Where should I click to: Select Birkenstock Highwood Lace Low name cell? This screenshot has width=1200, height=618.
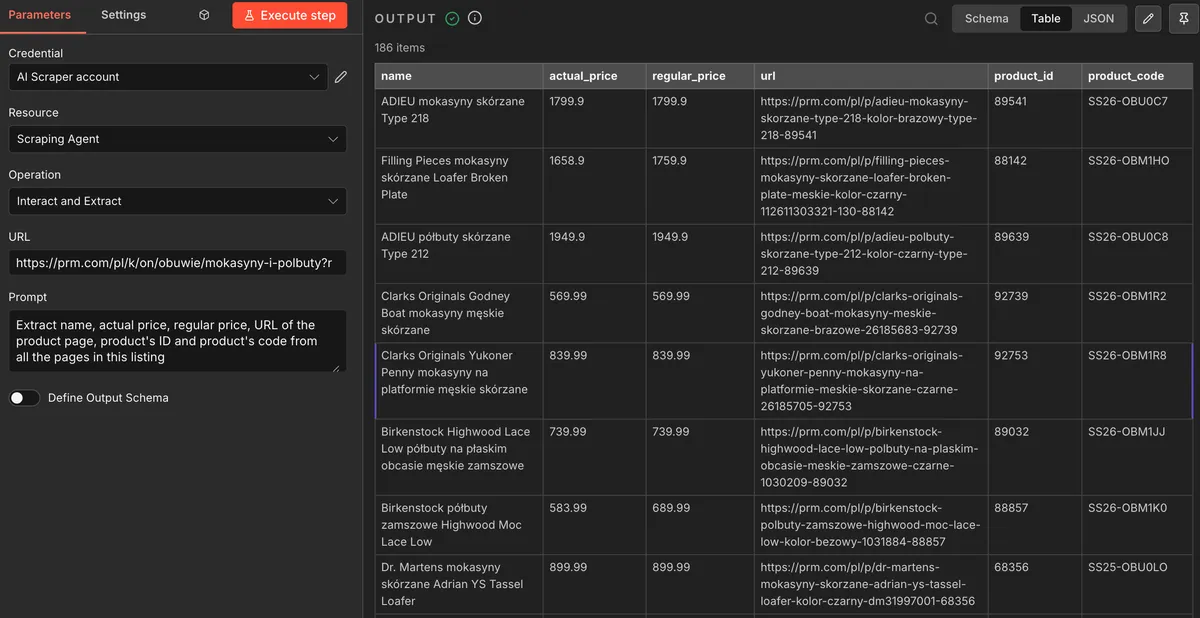click(x=459, y=457)
